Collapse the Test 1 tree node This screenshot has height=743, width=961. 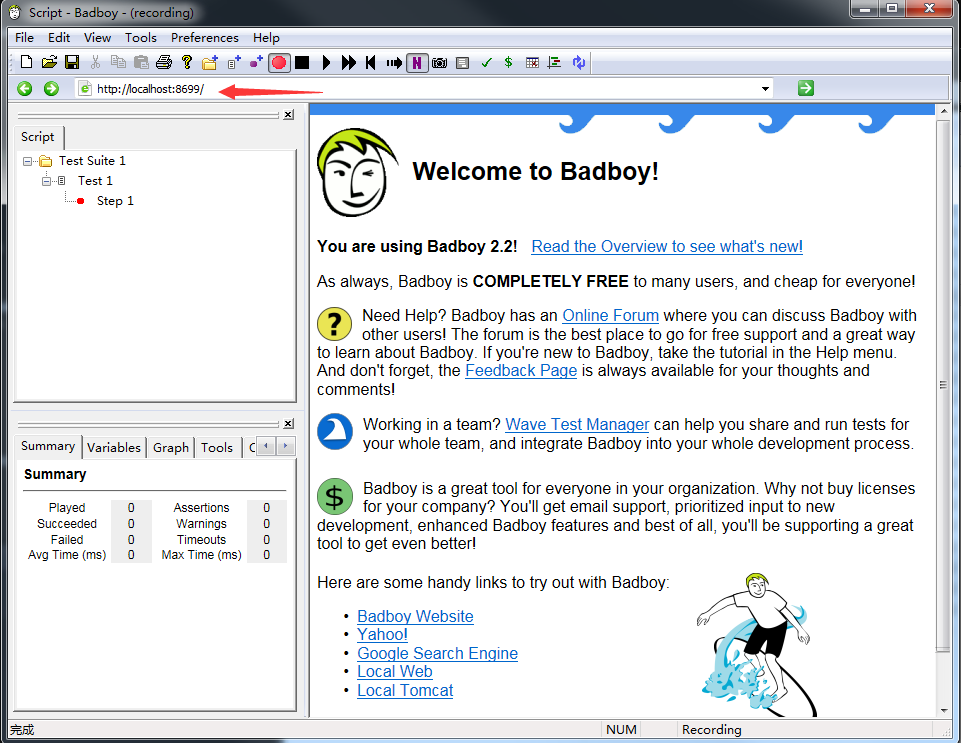(x=47, y=181)
